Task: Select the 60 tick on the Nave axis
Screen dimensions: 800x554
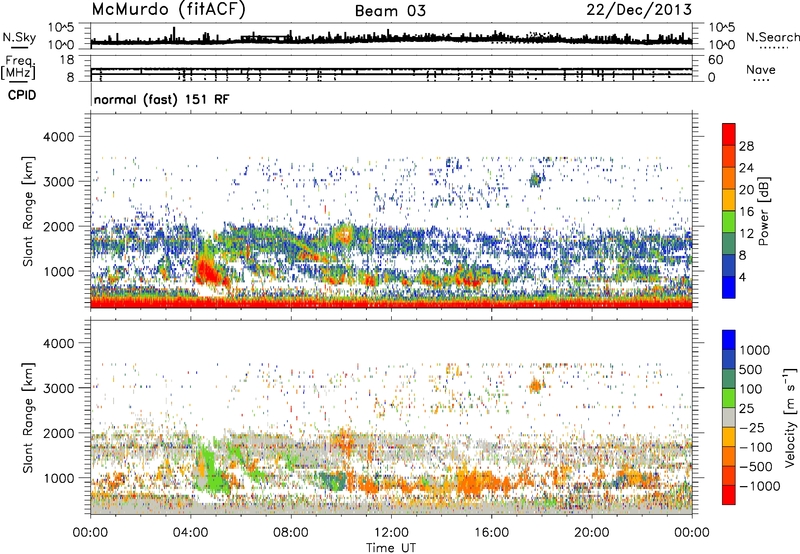Action: tap(715, 60)
